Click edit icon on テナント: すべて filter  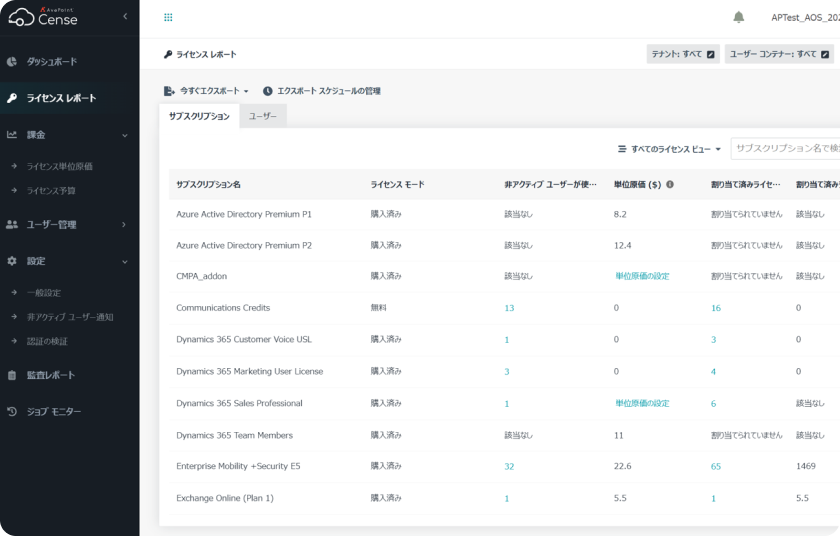tap(711, 54)
